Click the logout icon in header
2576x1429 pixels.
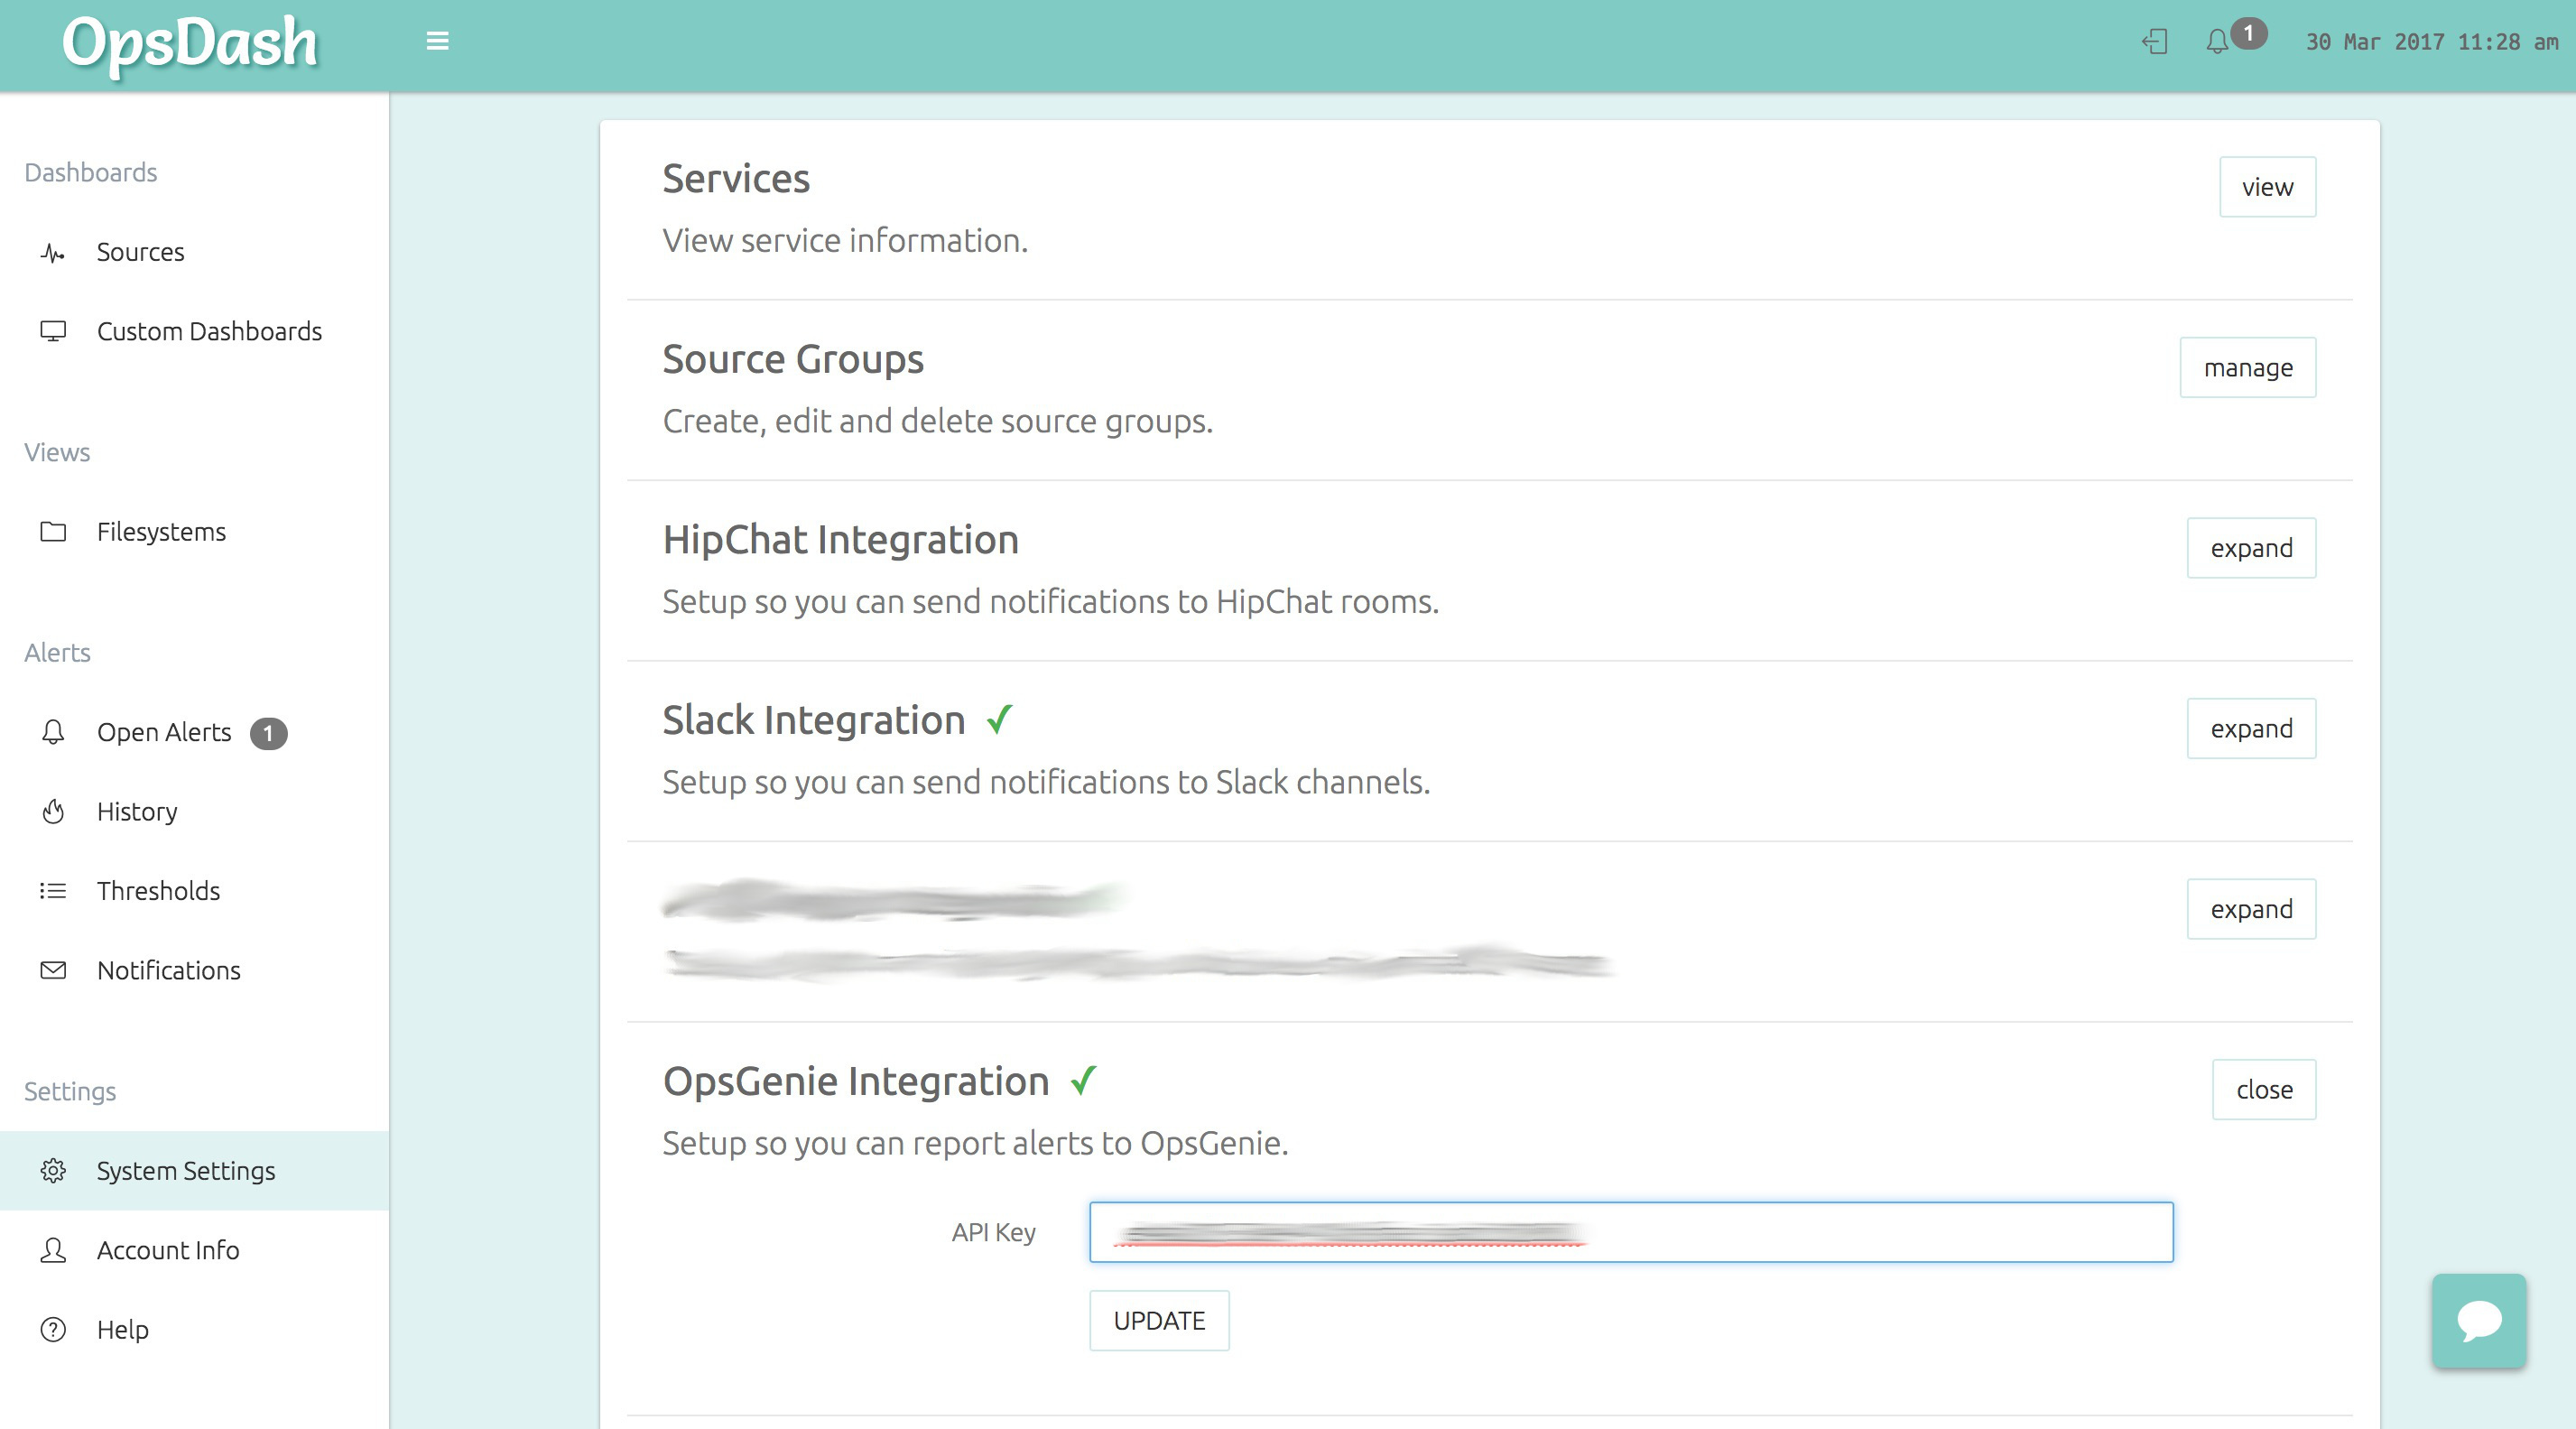pos(2154,41)
